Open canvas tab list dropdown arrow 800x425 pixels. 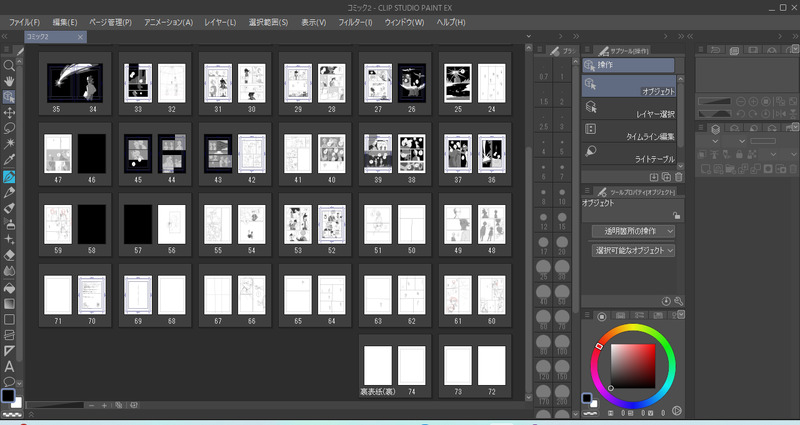(529, 36)
